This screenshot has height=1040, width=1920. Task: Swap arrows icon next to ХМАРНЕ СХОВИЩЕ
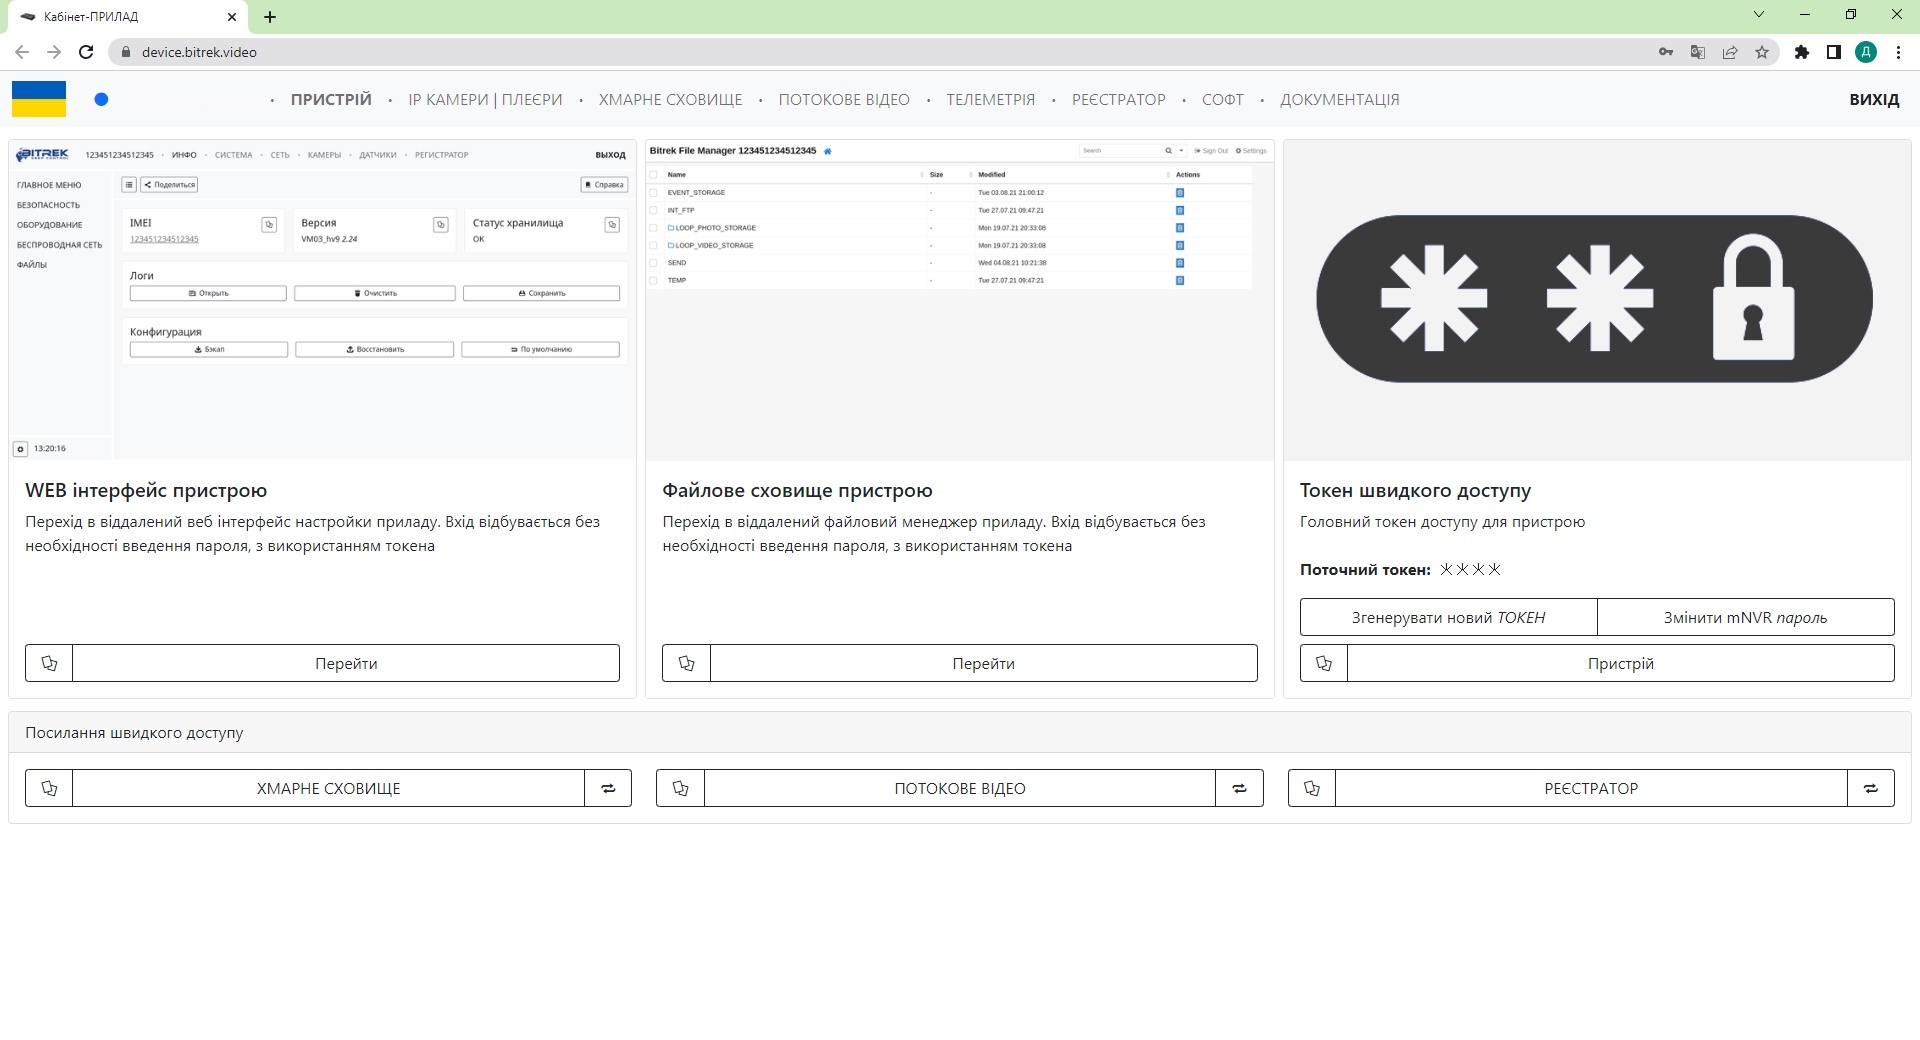coord(608,788)
